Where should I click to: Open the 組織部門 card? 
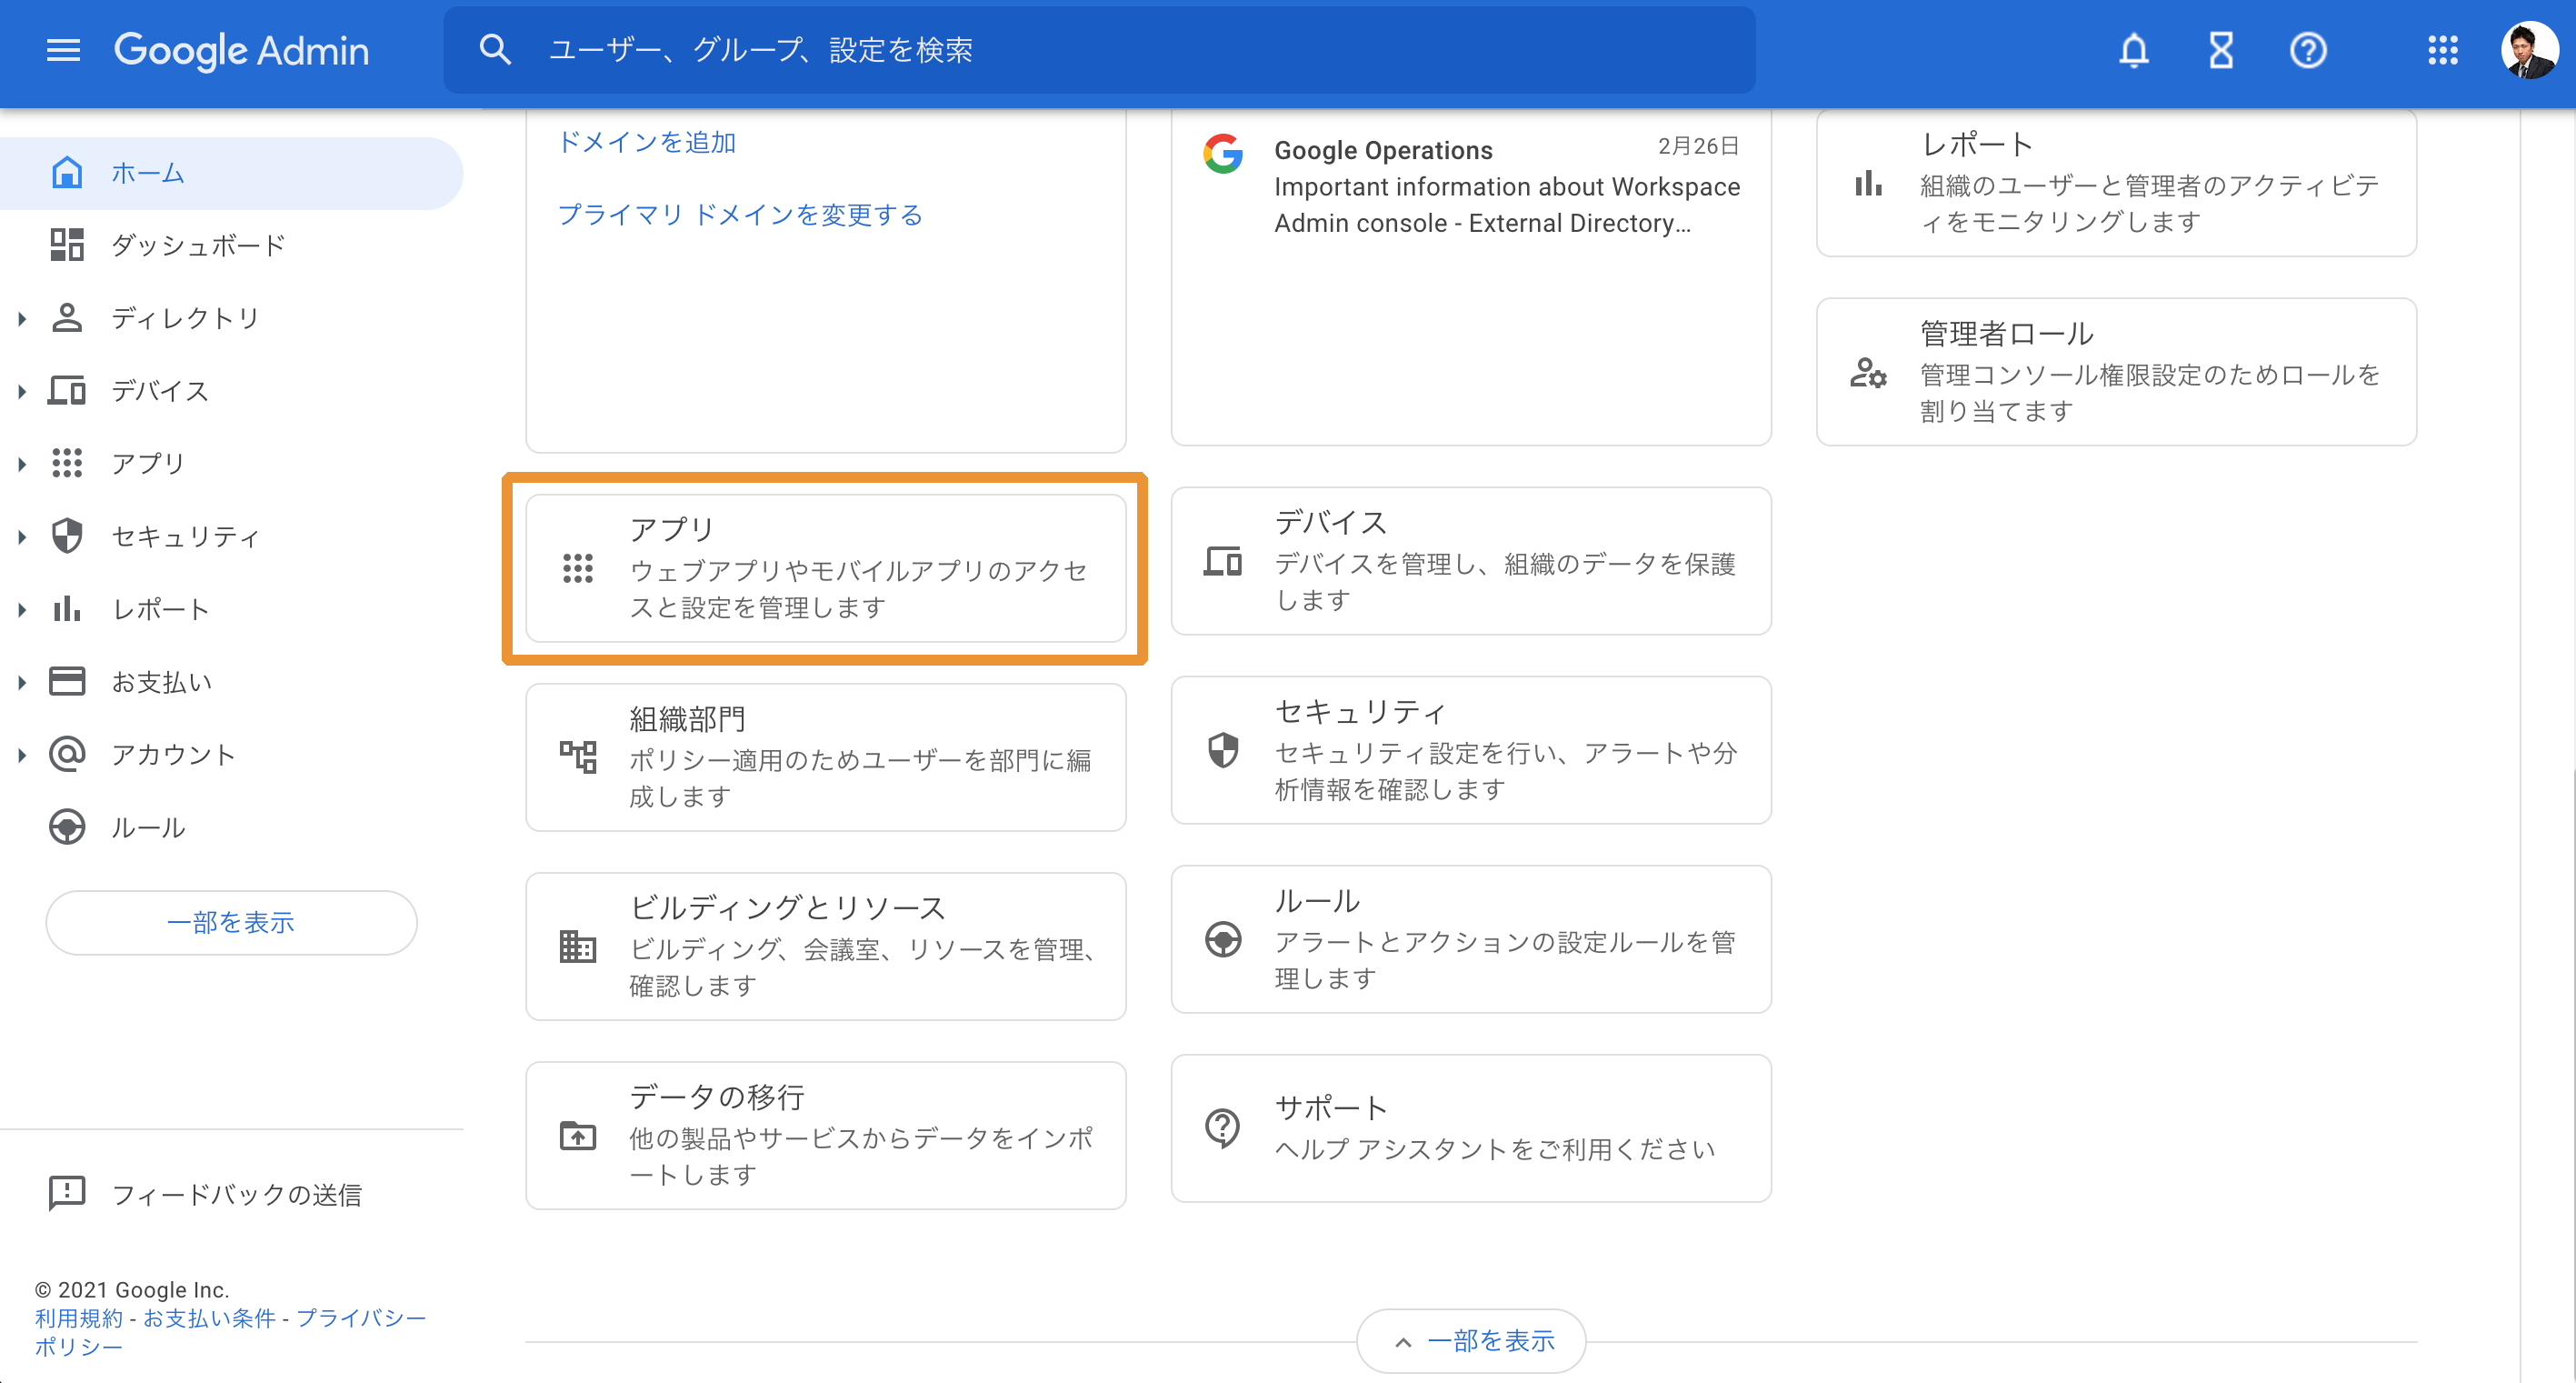coord(826,757)
